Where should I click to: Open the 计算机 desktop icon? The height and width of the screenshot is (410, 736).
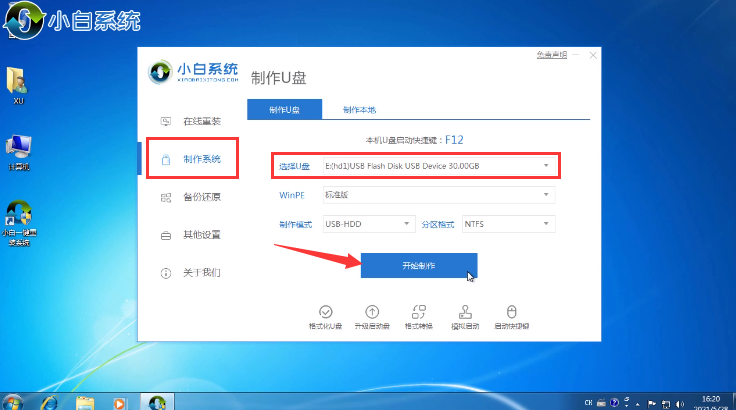(x=19, y=152)
